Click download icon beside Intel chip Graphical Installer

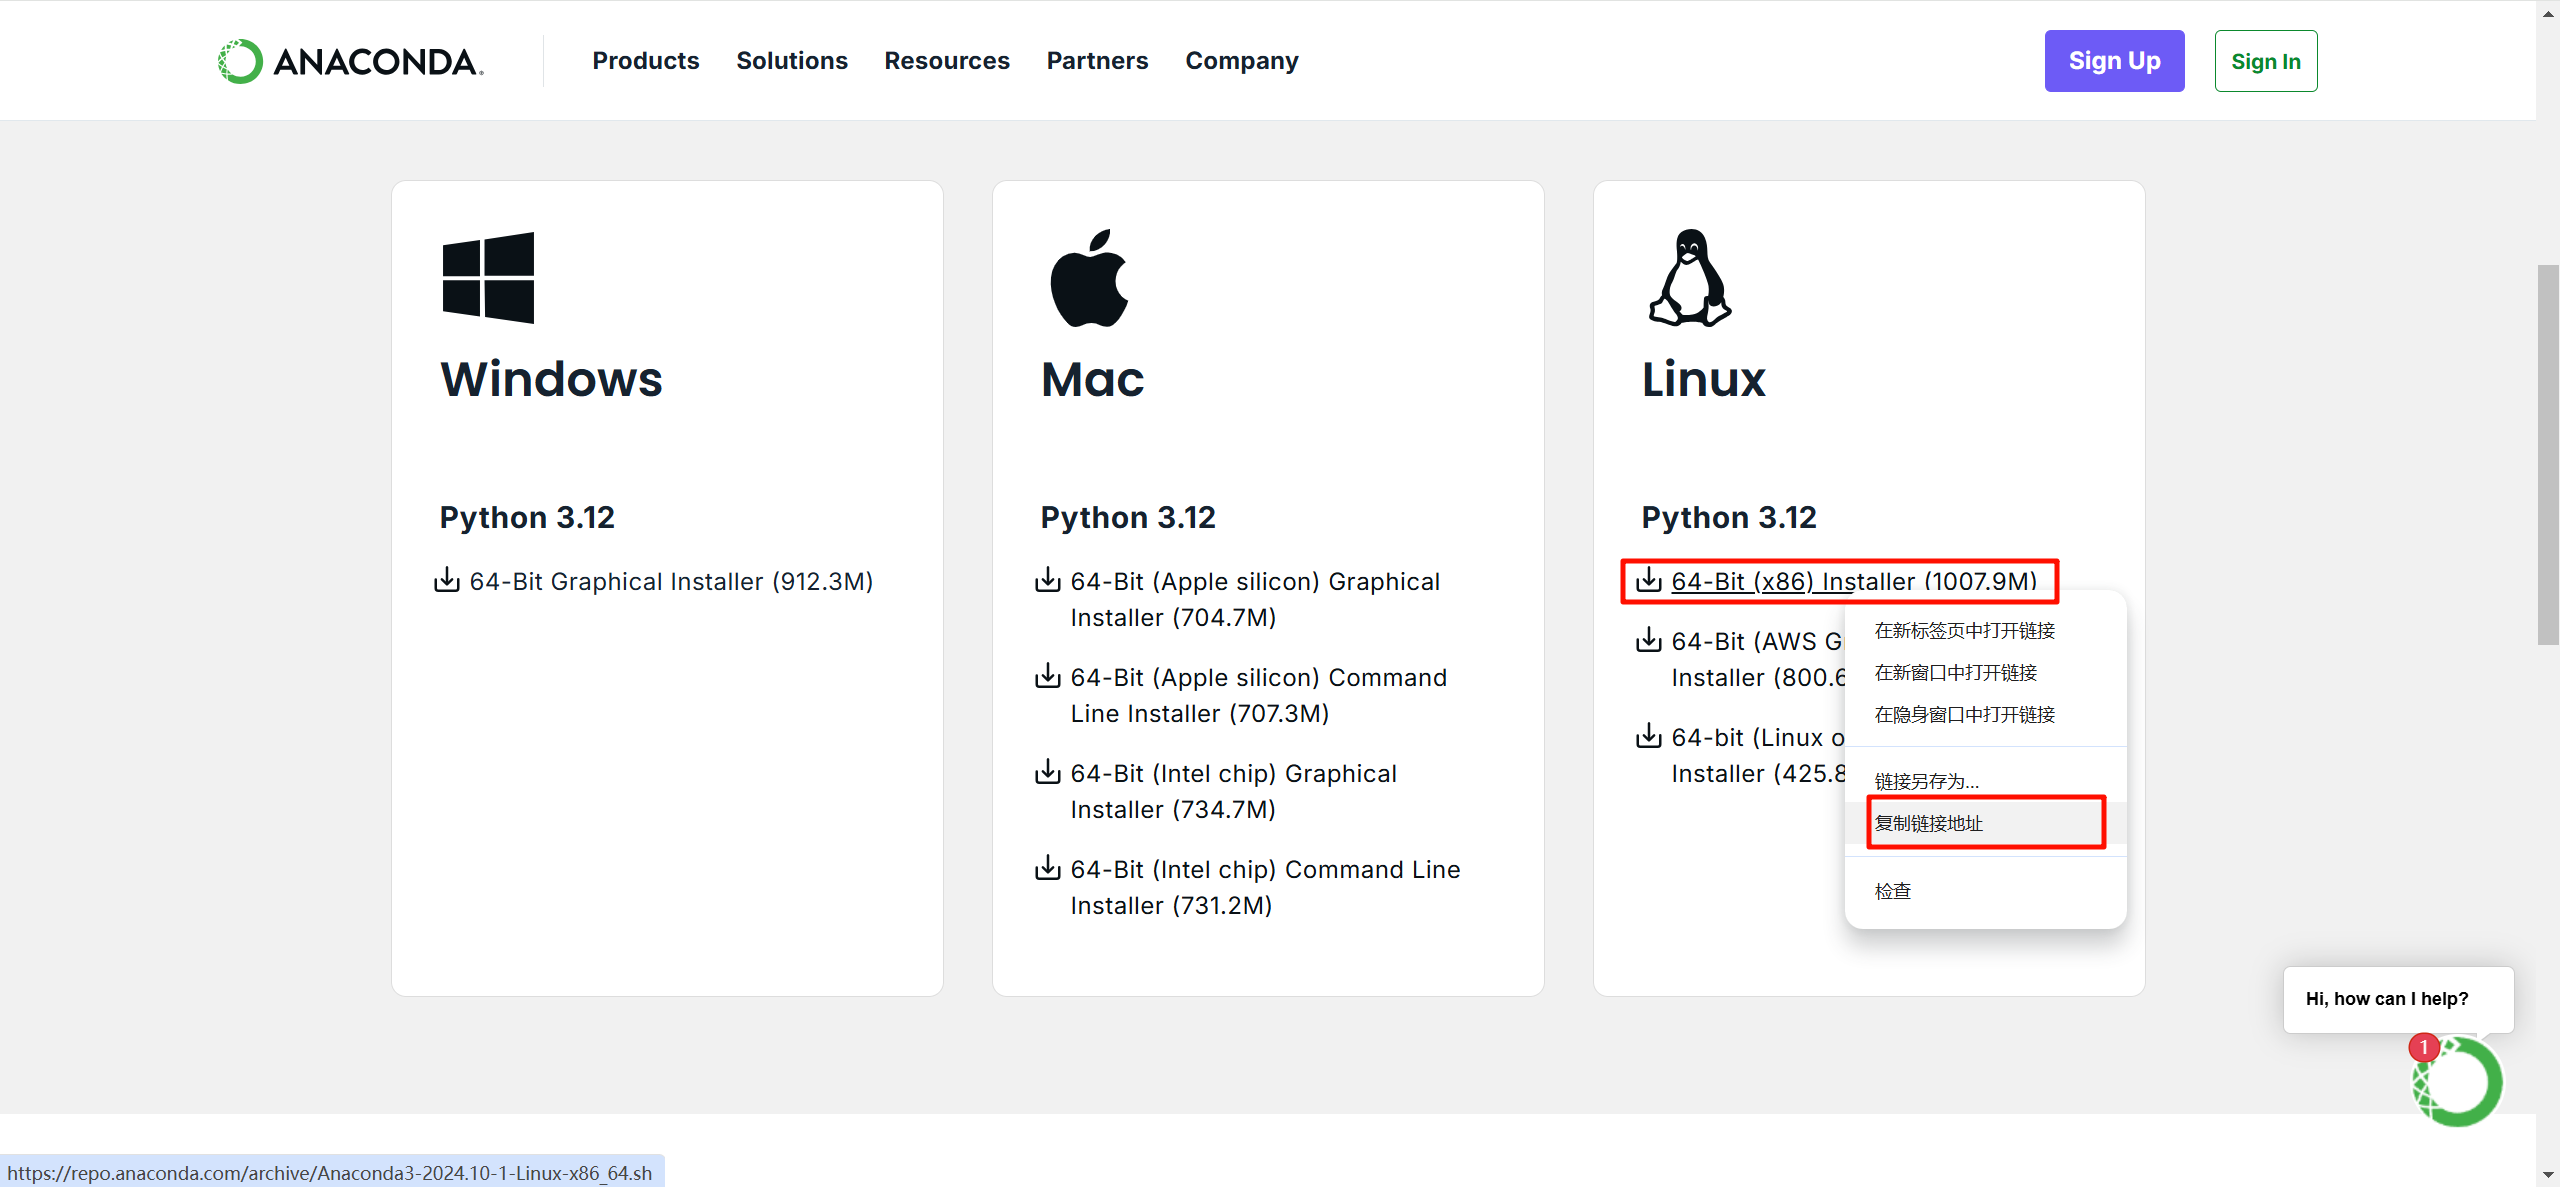pyautogui.click(x=1048, y=772)
